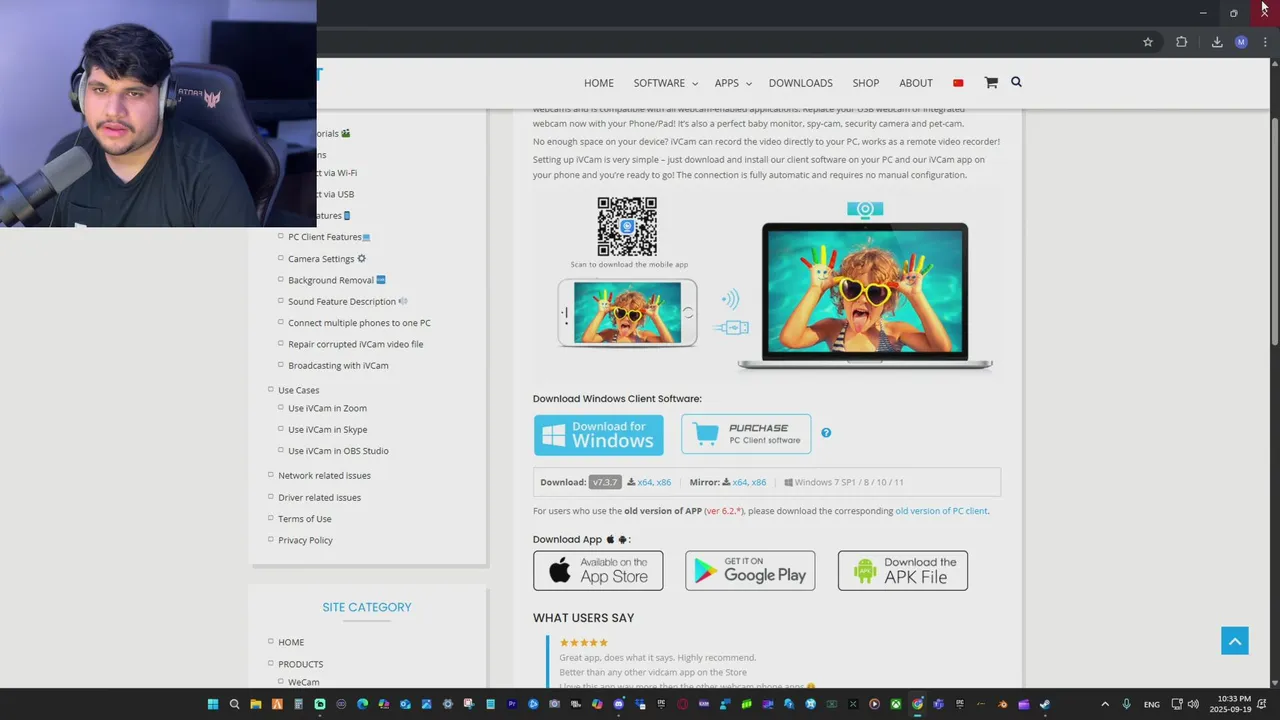Click the x86 link beside Download v7.3.7
The image size is (1280, 720).
click(664, 482)
